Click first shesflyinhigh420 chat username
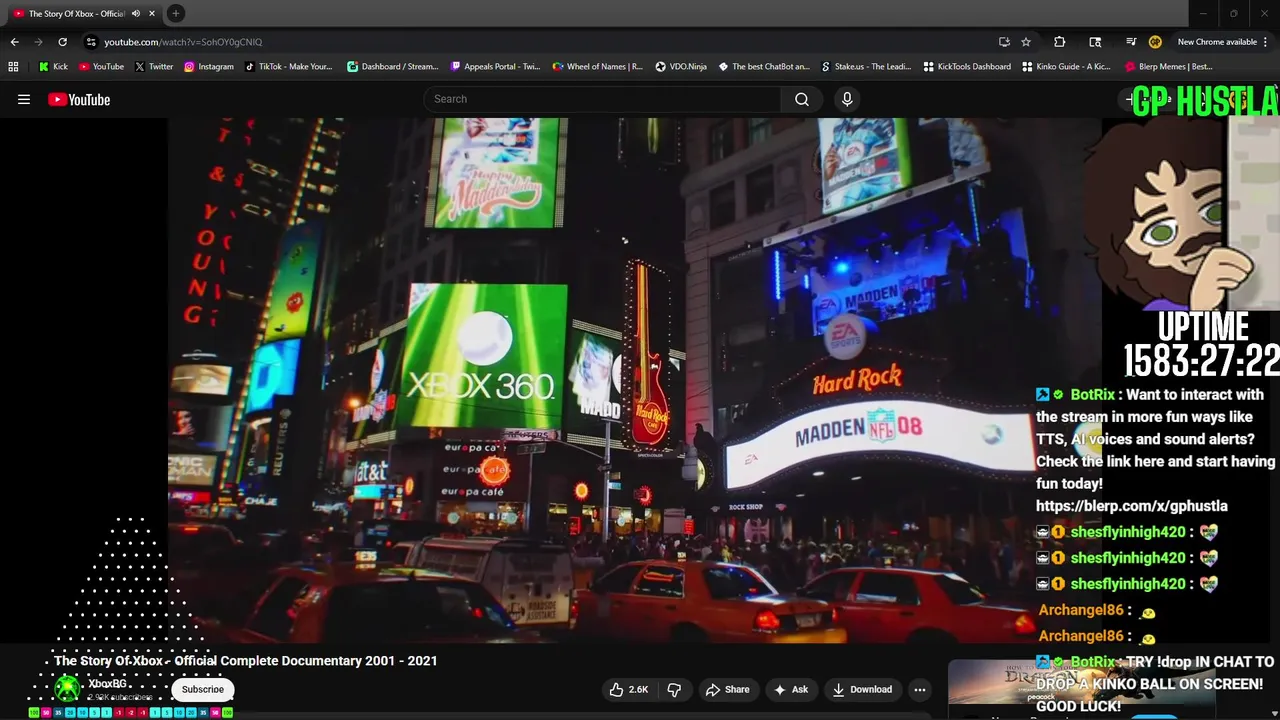 pyautogui.click(x=1127, y=532)
